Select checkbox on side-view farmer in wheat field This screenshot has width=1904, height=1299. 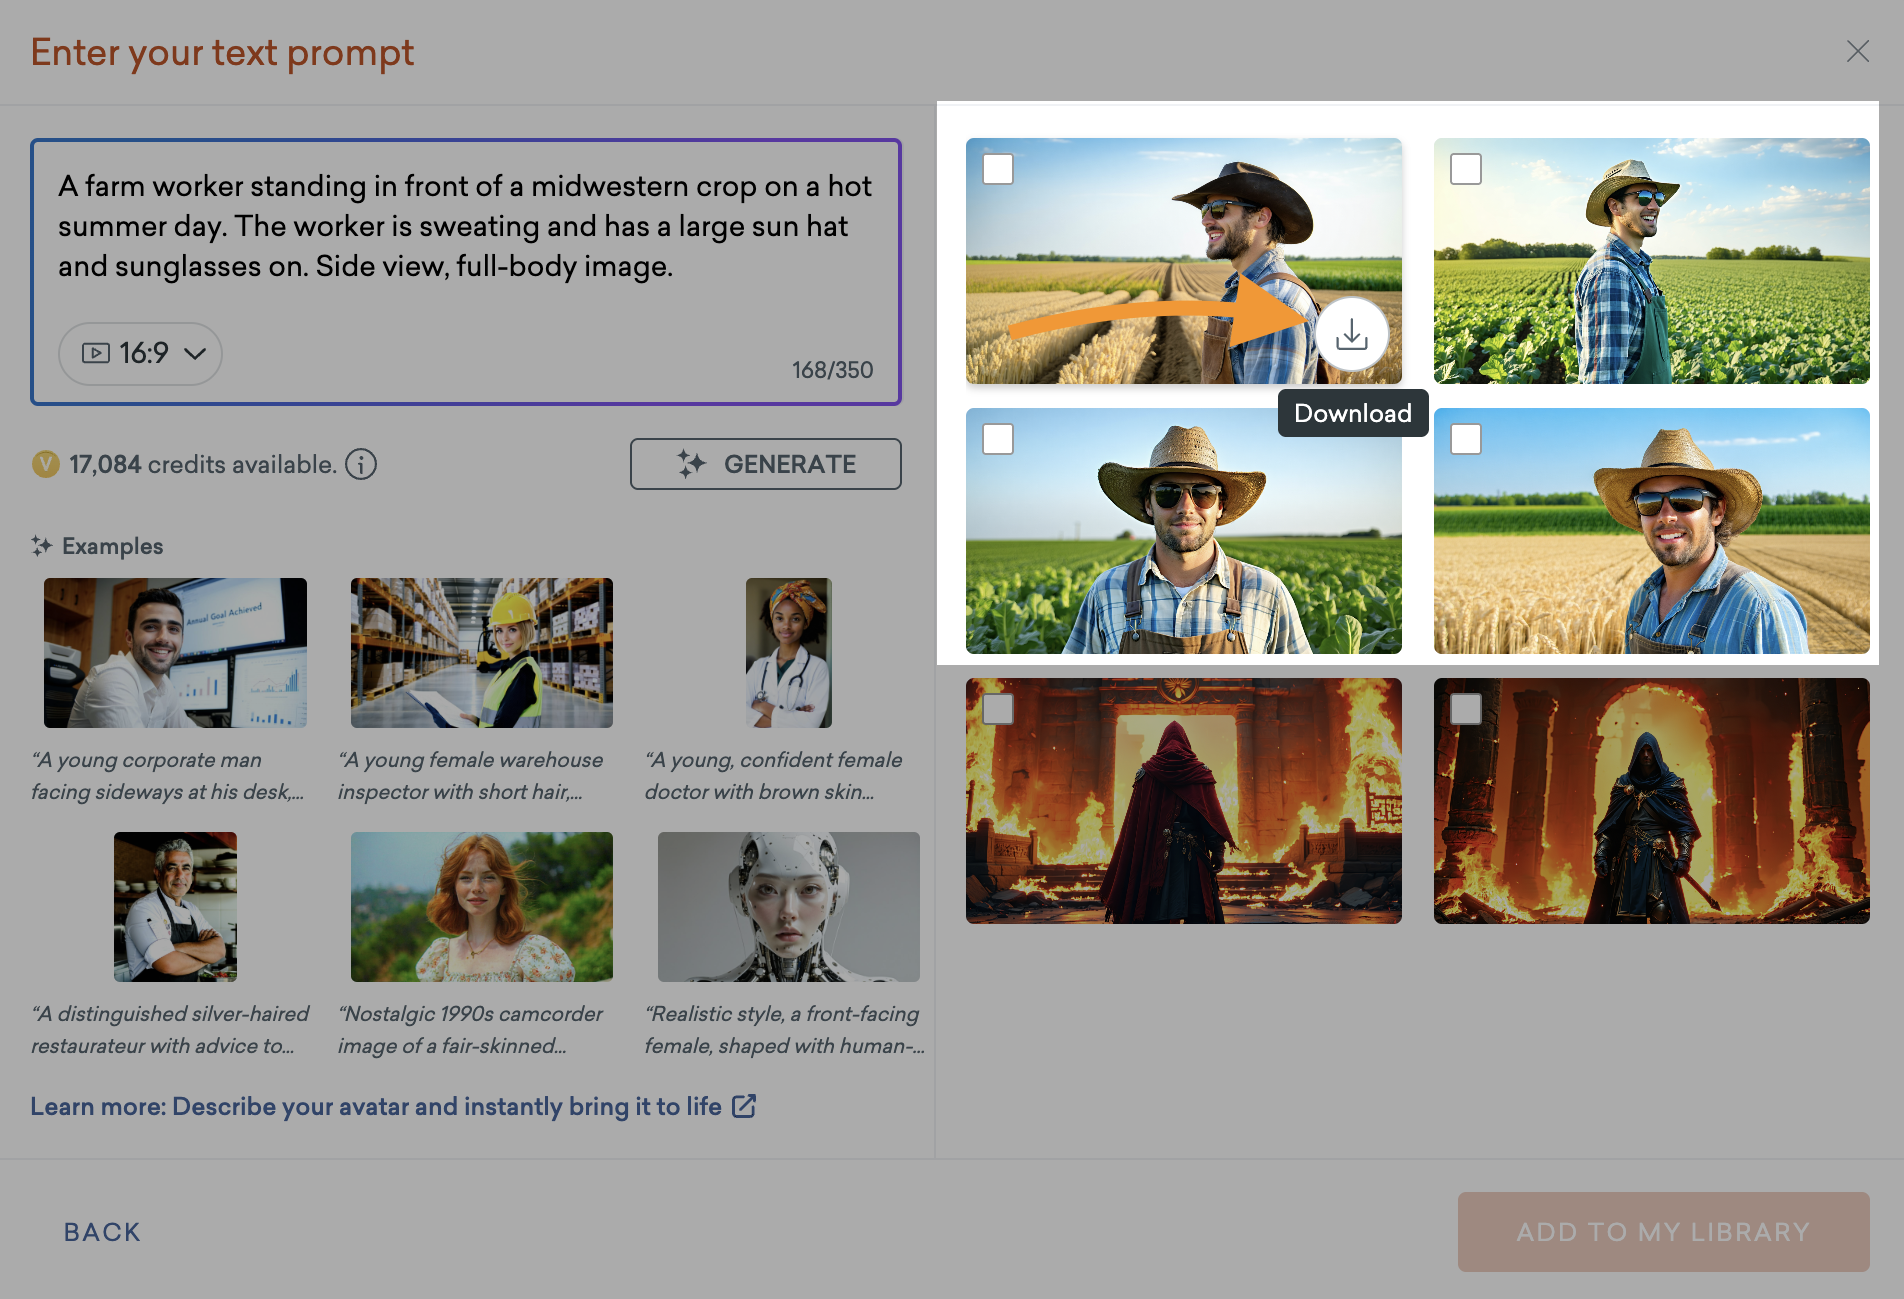pyautogui.click(x=998, y=169)
